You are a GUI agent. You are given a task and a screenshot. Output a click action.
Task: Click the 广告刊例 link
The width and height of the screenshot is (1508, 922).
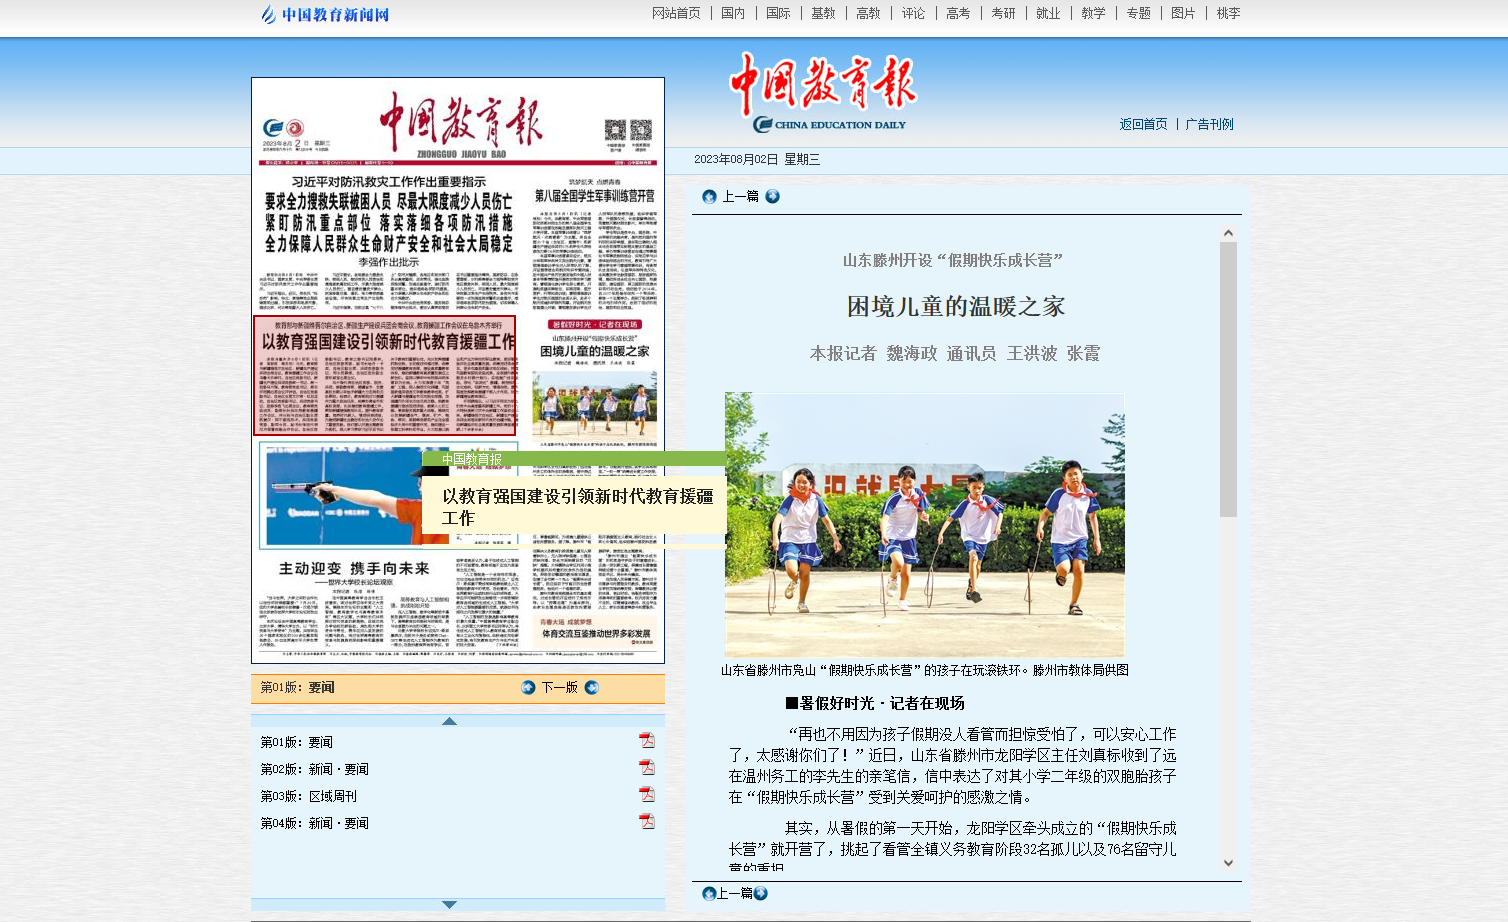(1209, 124)
